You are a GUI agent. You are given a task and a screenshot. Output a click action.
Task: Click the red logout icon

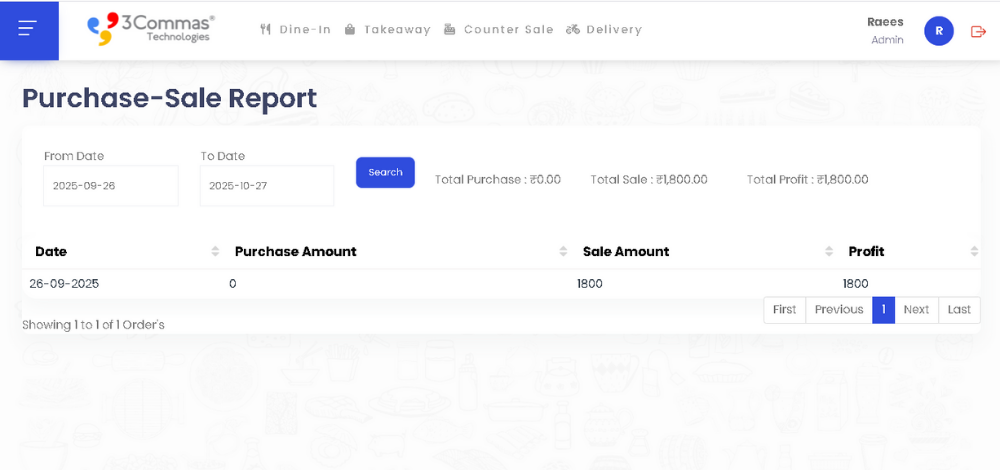click(978, 31)
